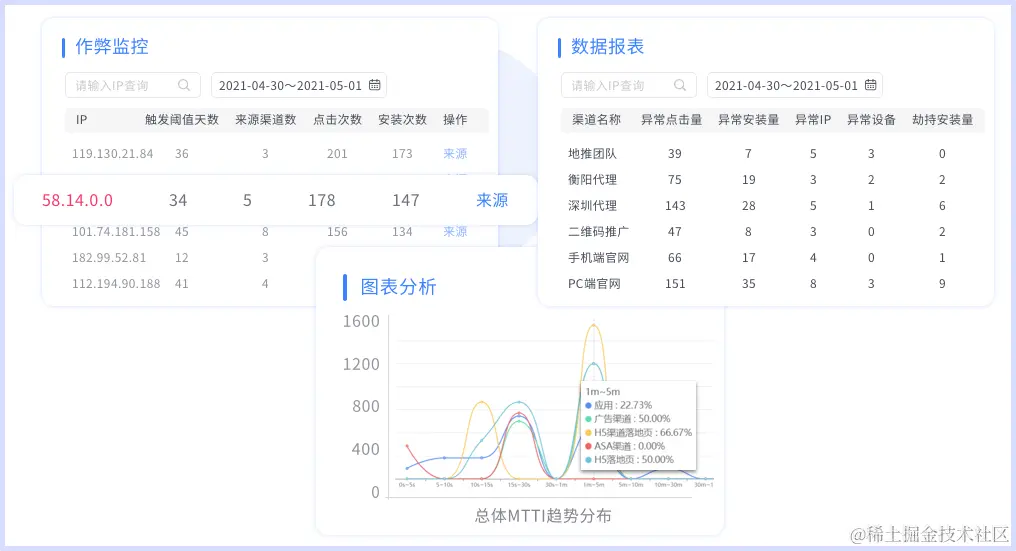Select IP 101.74.181.158 cell
This screenshot has height=551, width=1016.
(x=116, y=231)
